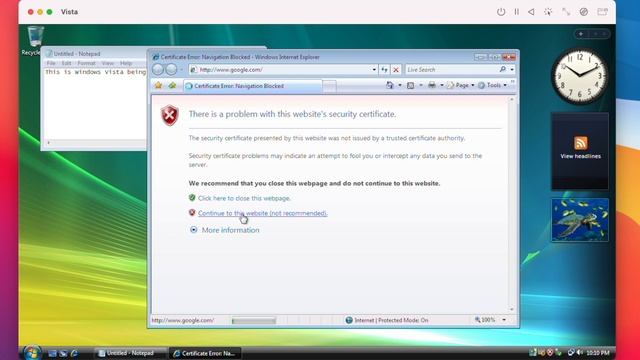
Task: Open the Recycle Bin on the desktop
Action: tap(35, 40)
